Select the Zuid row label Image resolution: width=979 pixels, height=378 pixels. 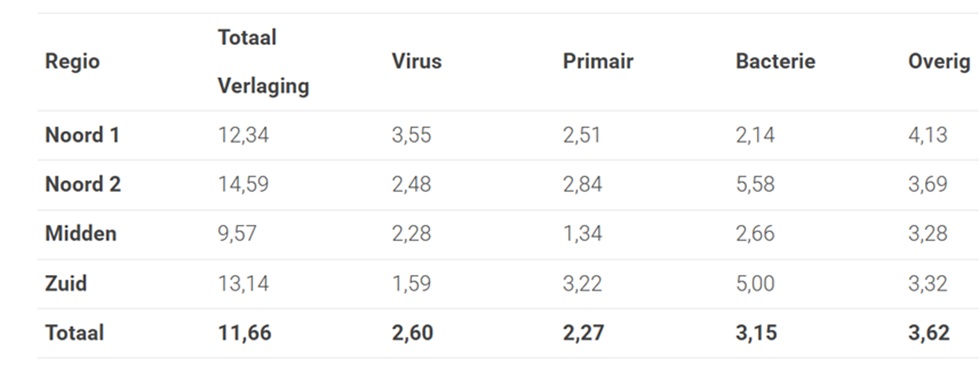(x=66, y=284)
